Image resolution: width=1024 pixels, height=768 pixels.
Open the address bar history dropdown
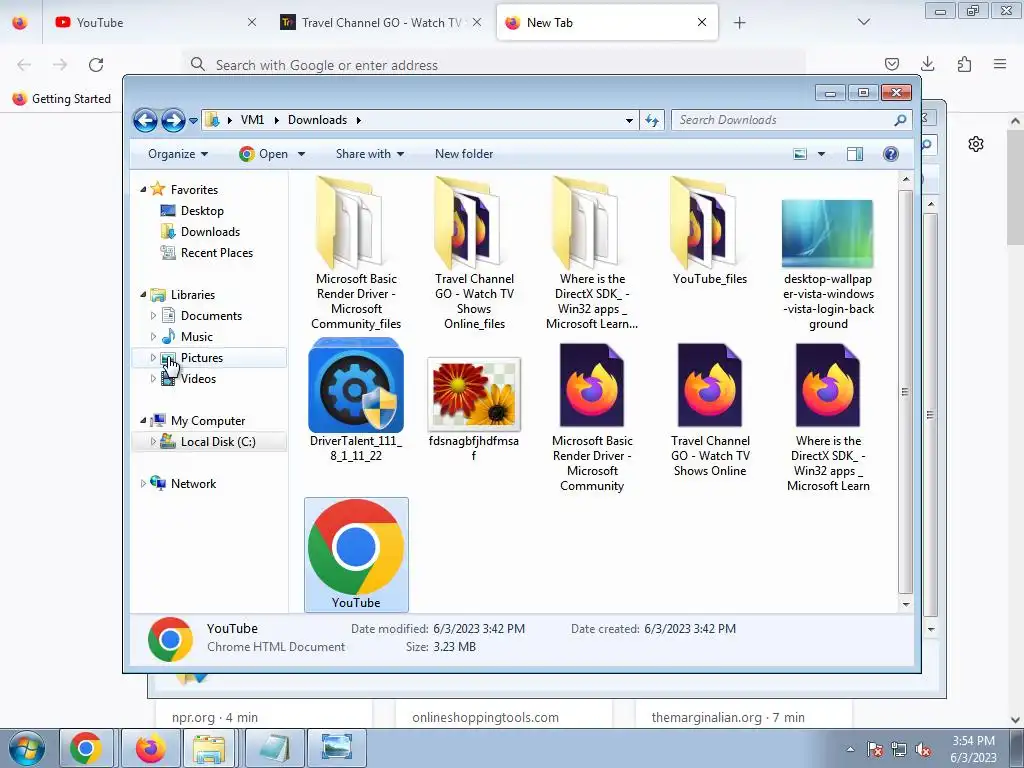coord(629,120)
